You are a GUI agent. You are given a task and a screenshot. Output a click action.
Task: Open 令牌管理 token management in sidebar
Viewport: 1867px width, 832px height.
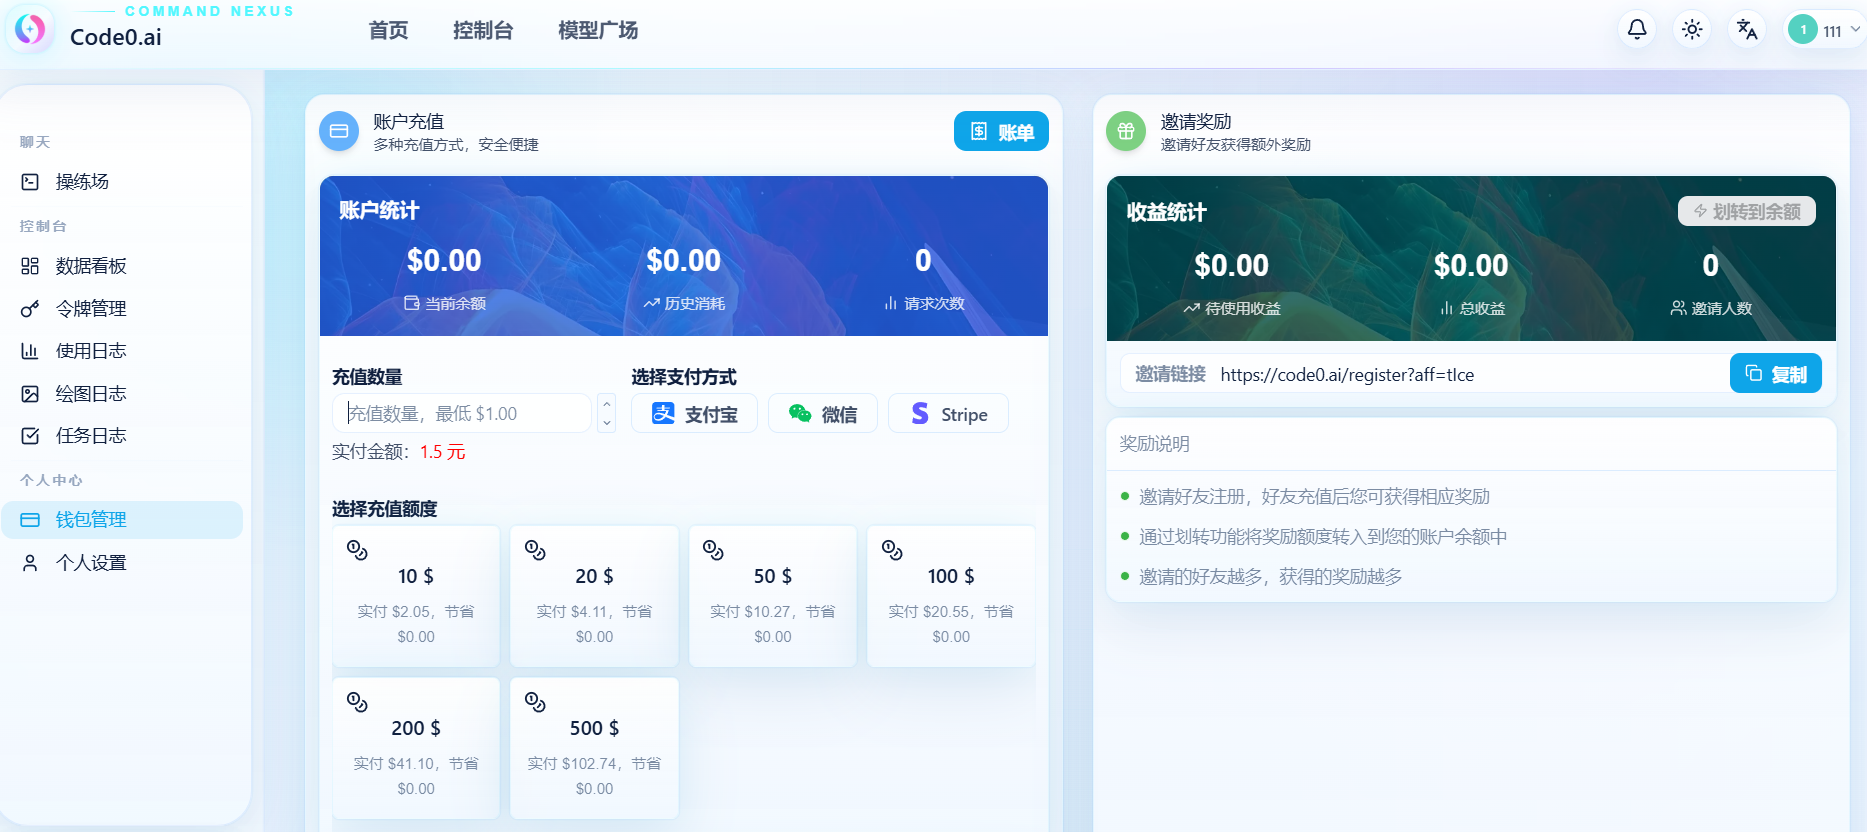(91, 309)
